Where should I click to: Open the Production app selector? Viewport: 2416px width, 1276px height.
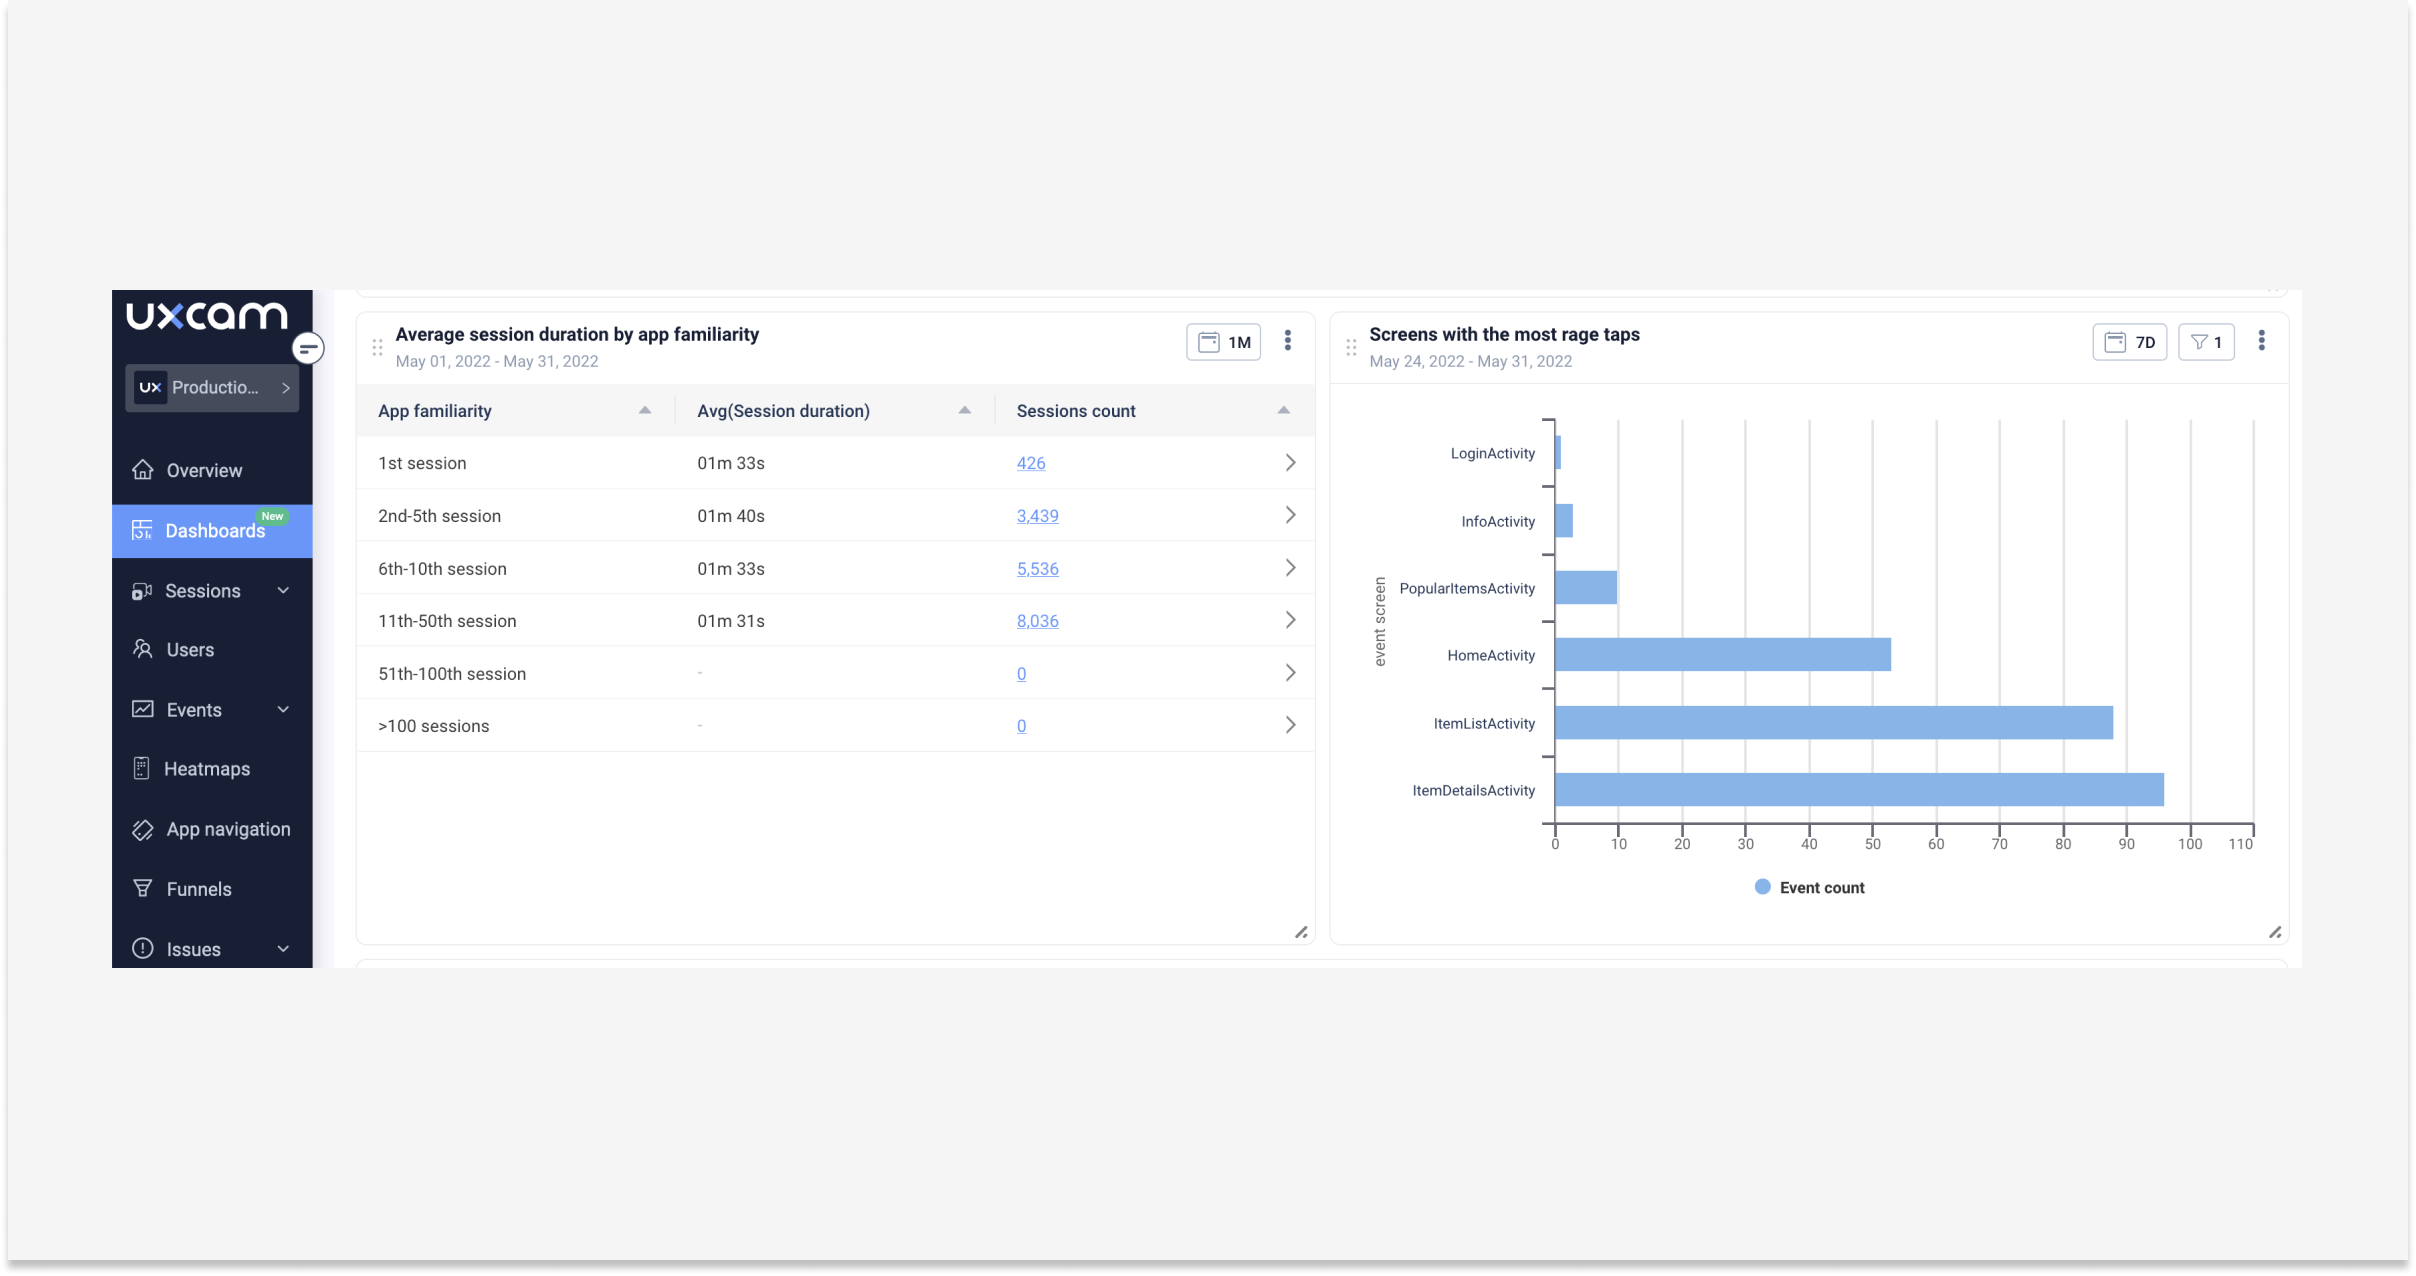coord(212,388)
